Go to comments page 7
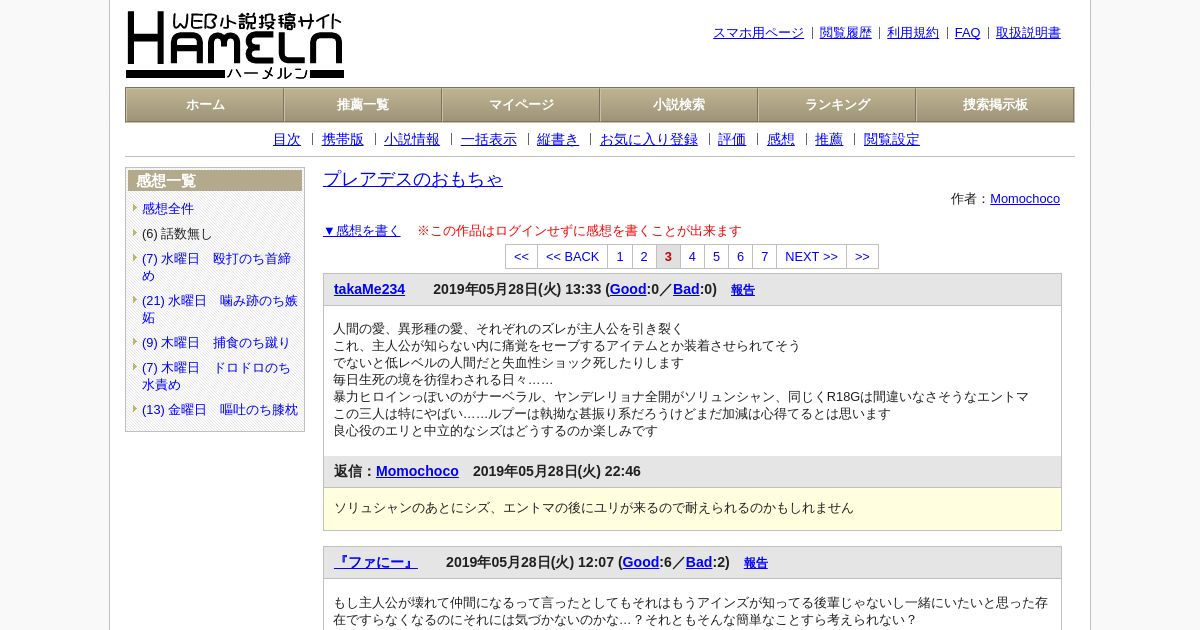The width and height of the screenshot is (1200, 630). pos(764,257)
